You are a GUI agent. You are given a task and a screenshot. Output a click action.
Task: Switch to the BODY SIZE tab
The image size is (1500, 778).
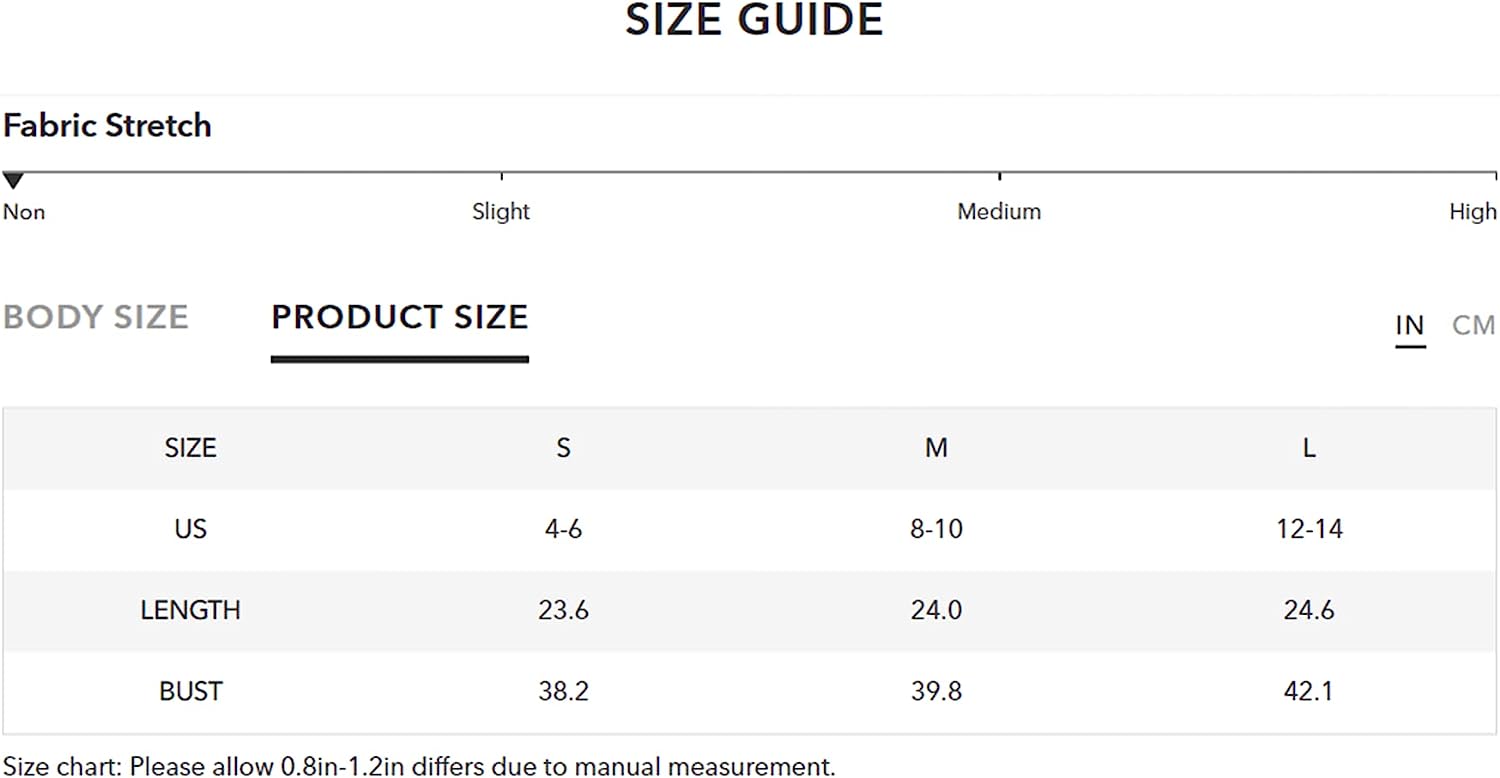coord(96,317)
